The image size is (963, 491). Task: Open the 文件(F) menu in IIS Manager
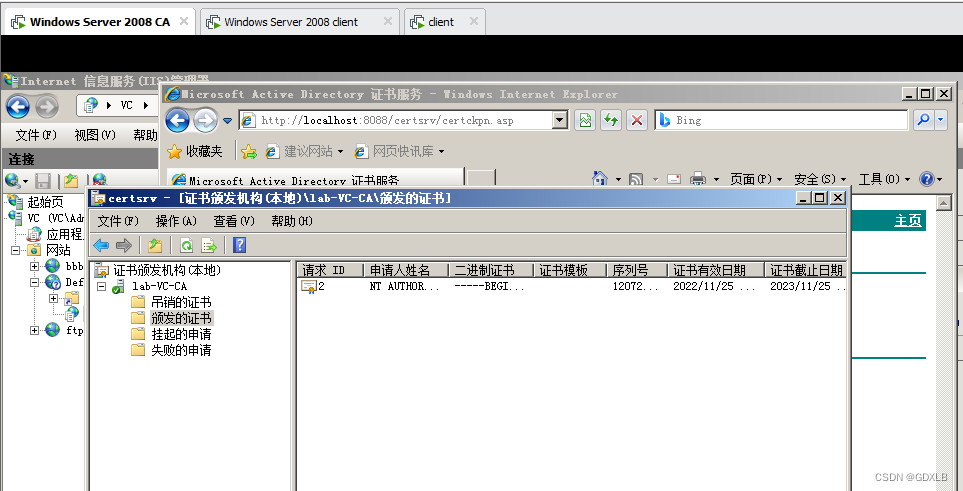(x=36, y=135)
